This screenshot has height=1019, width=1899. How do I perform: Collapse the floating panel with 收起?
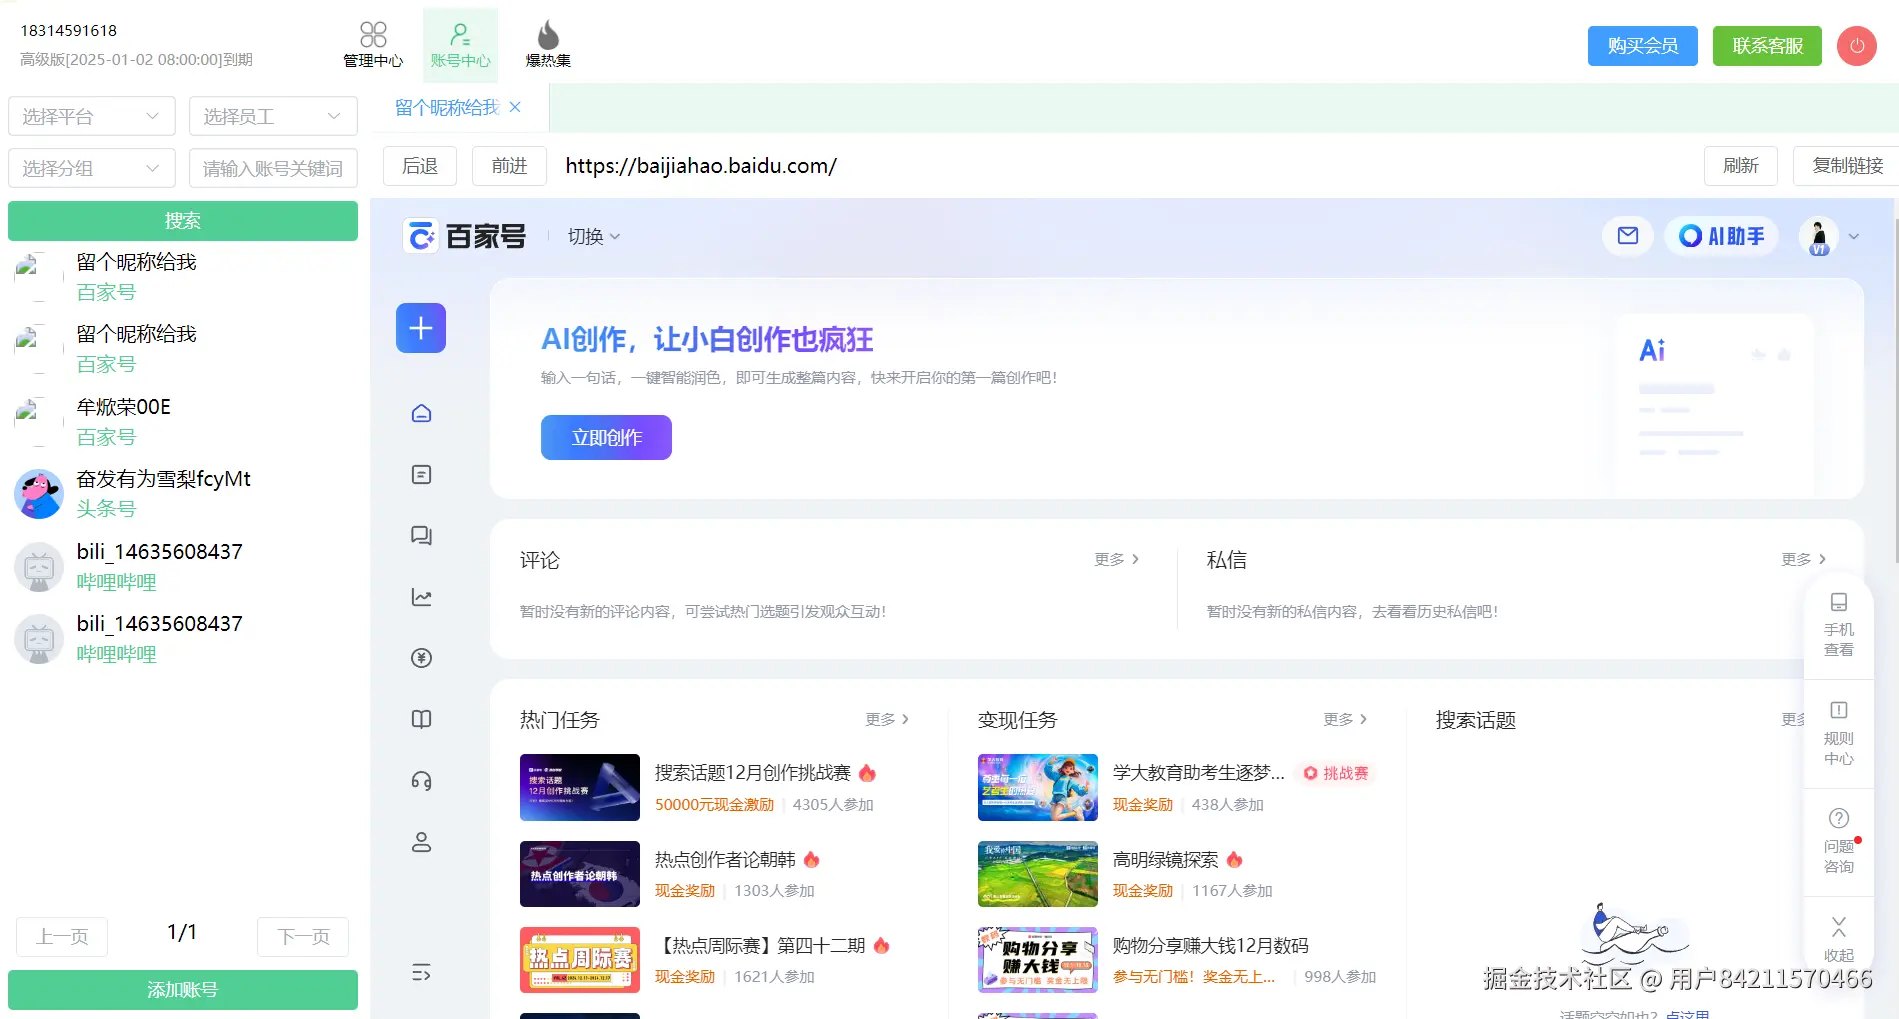[1838, 940]
